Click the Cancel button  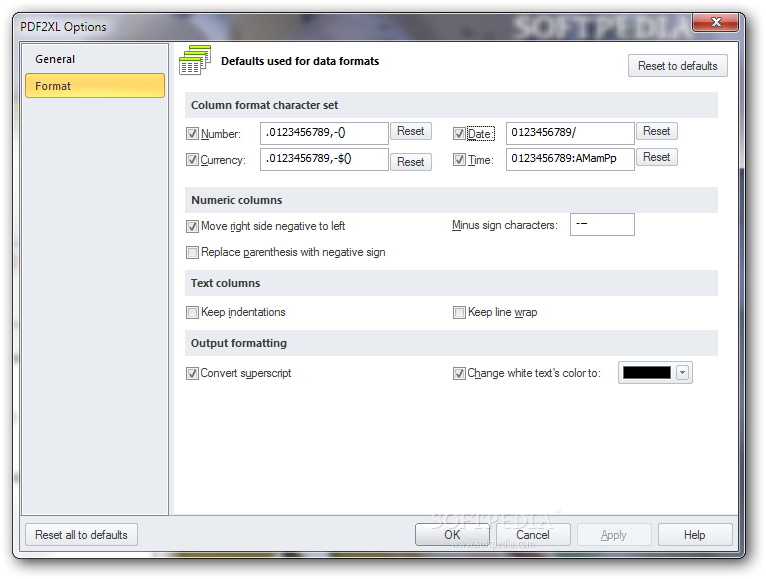coord(533,535)
